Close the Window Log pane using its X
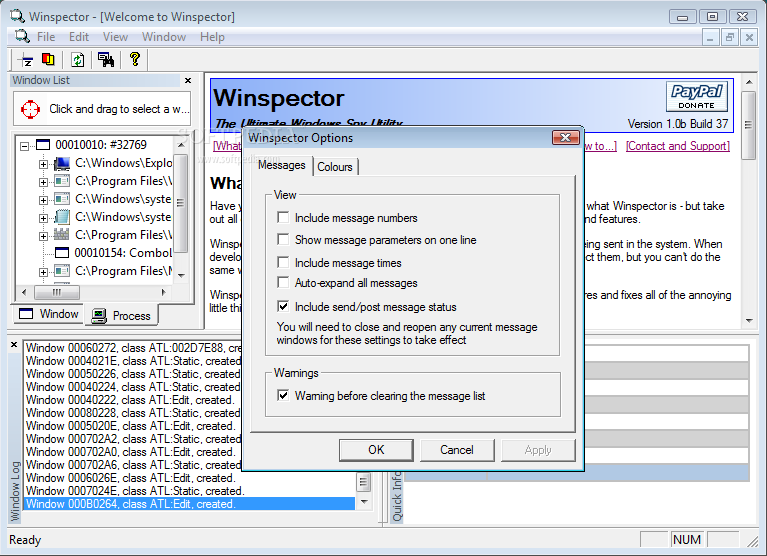Image resolution: width=767 pixels, height=556 pixels. (x=14, y=345)
